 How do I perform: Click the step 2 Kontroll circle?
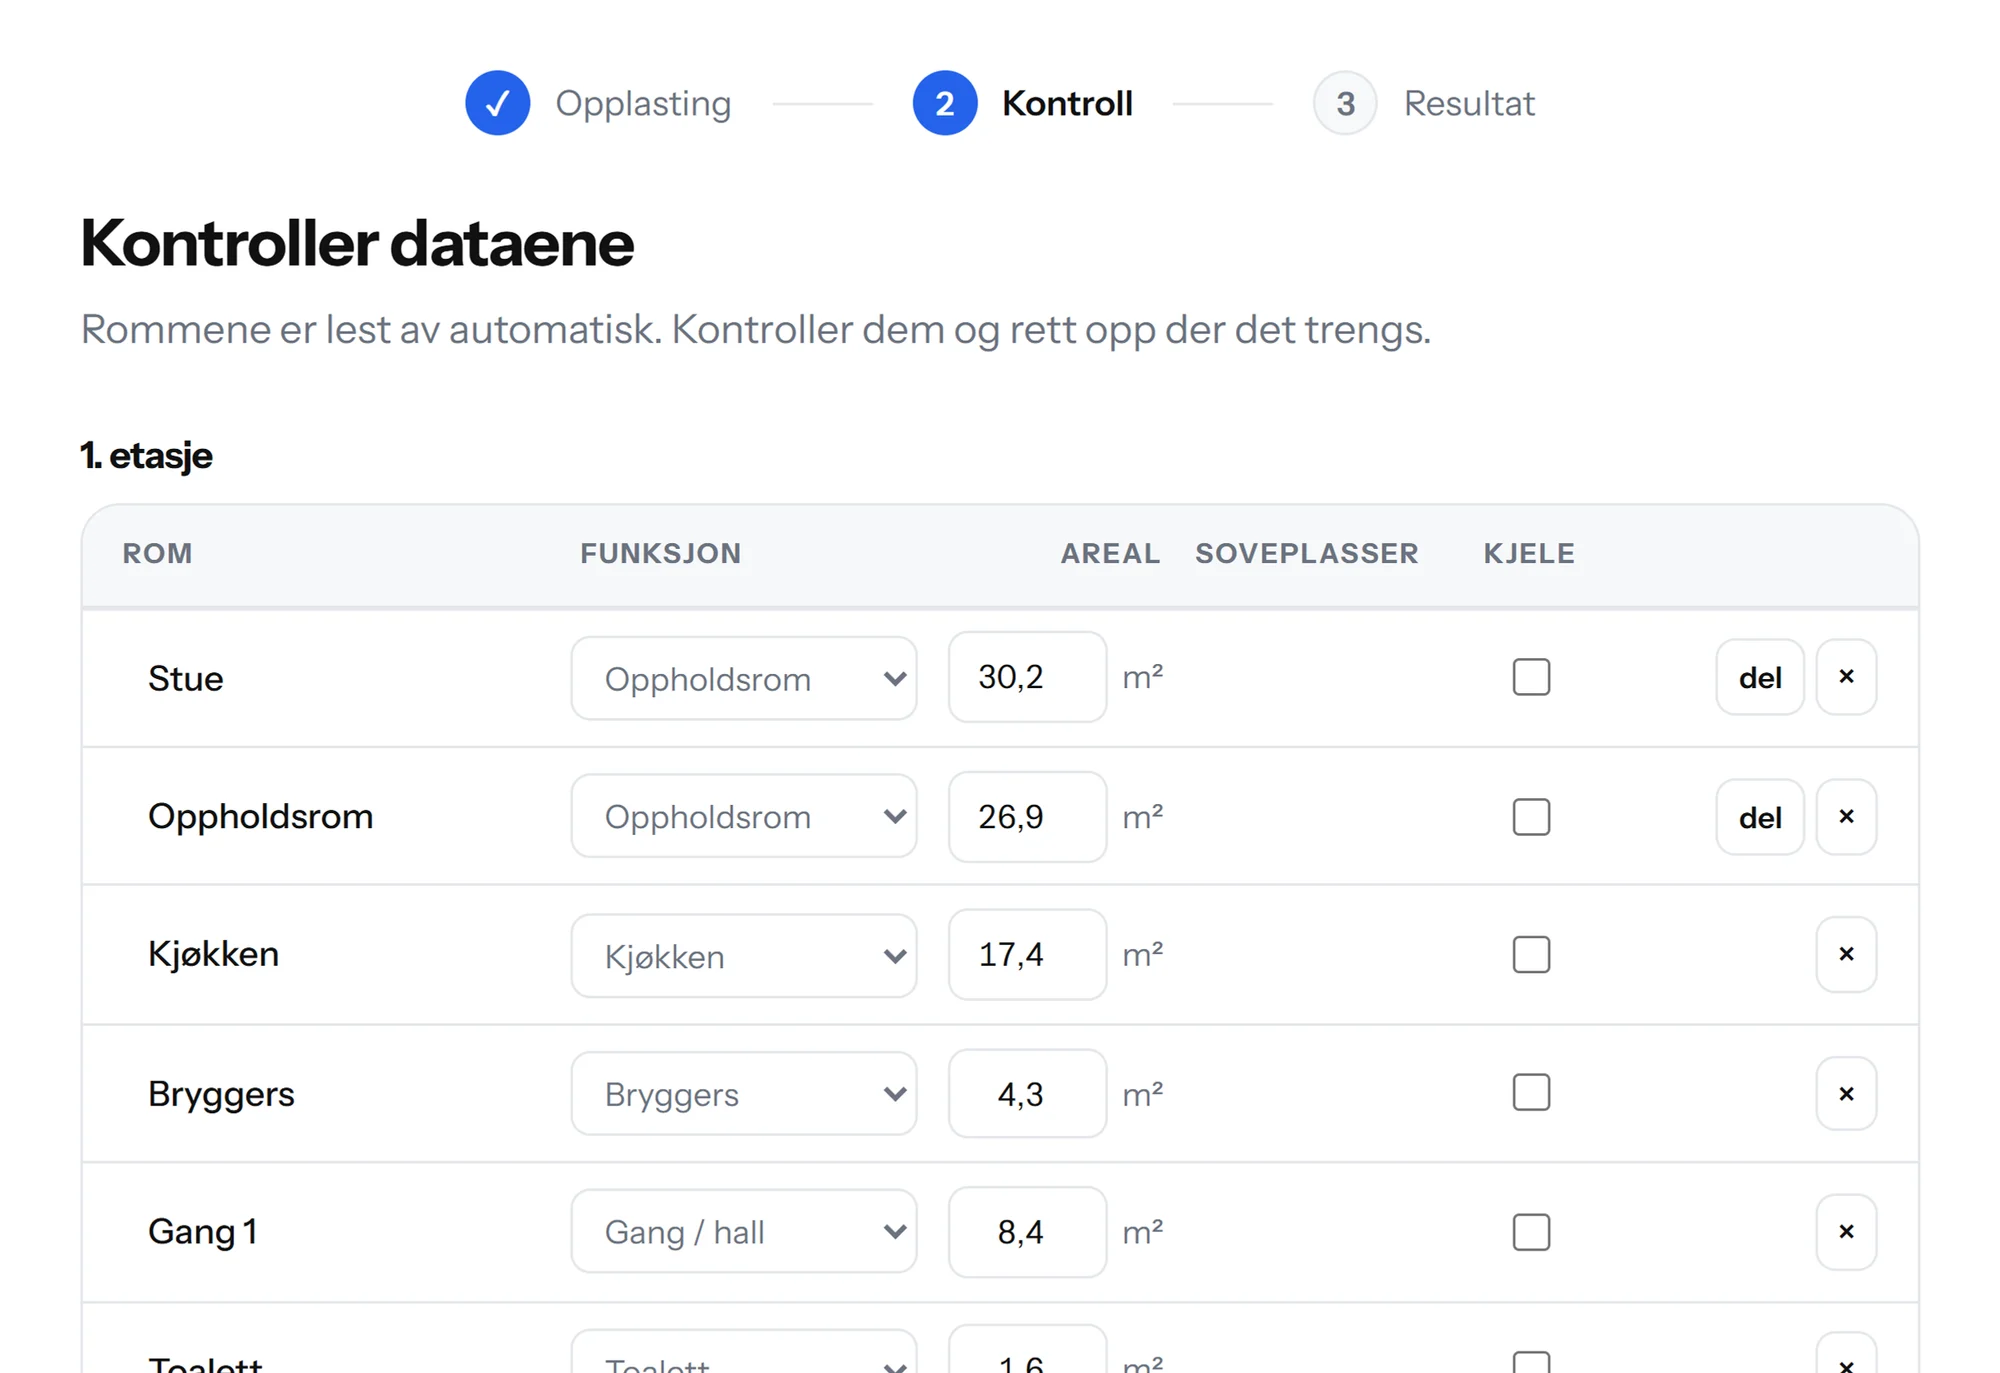(x=945, y=103)
